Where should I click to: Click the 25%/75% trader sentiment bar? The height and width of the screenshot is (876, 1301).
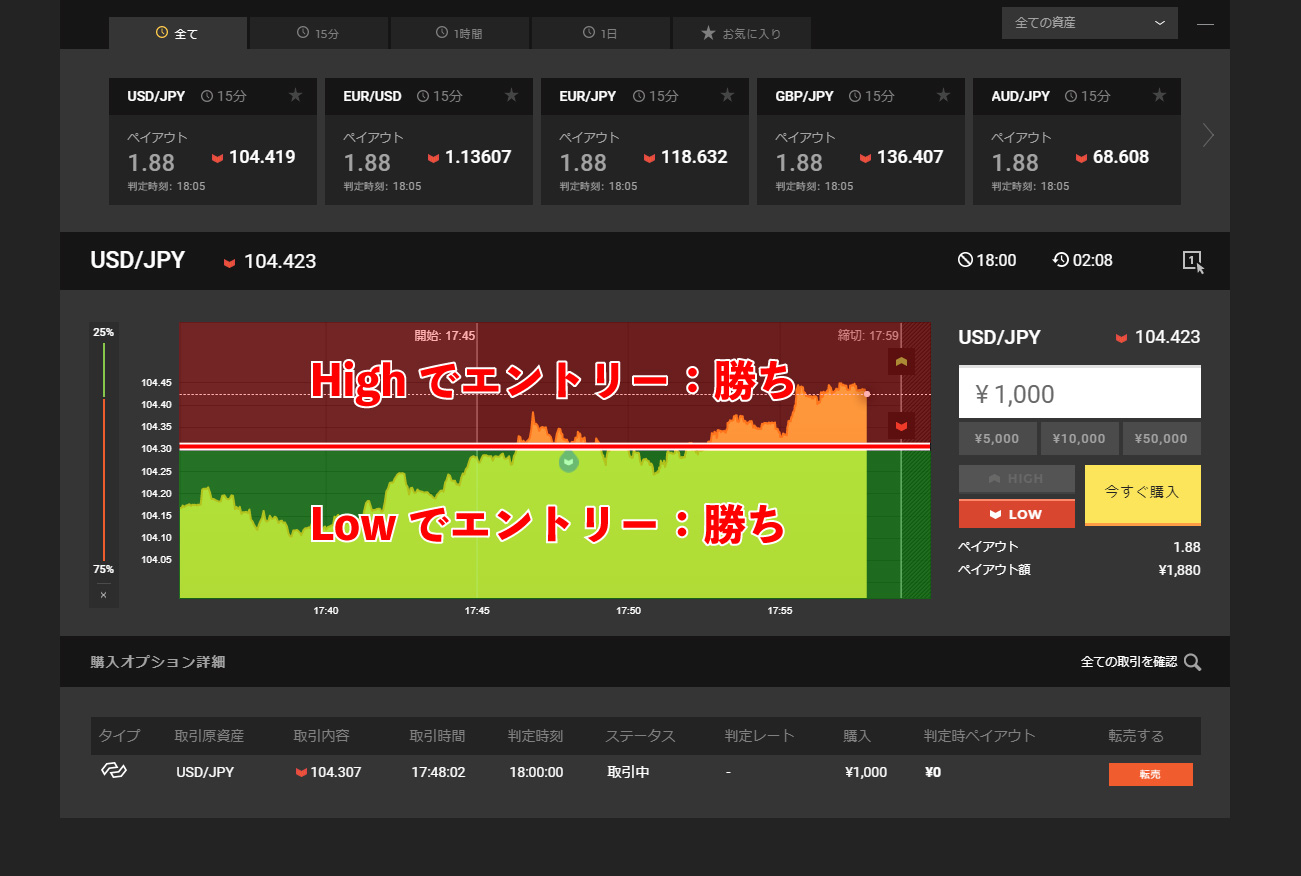pos(104,451)
